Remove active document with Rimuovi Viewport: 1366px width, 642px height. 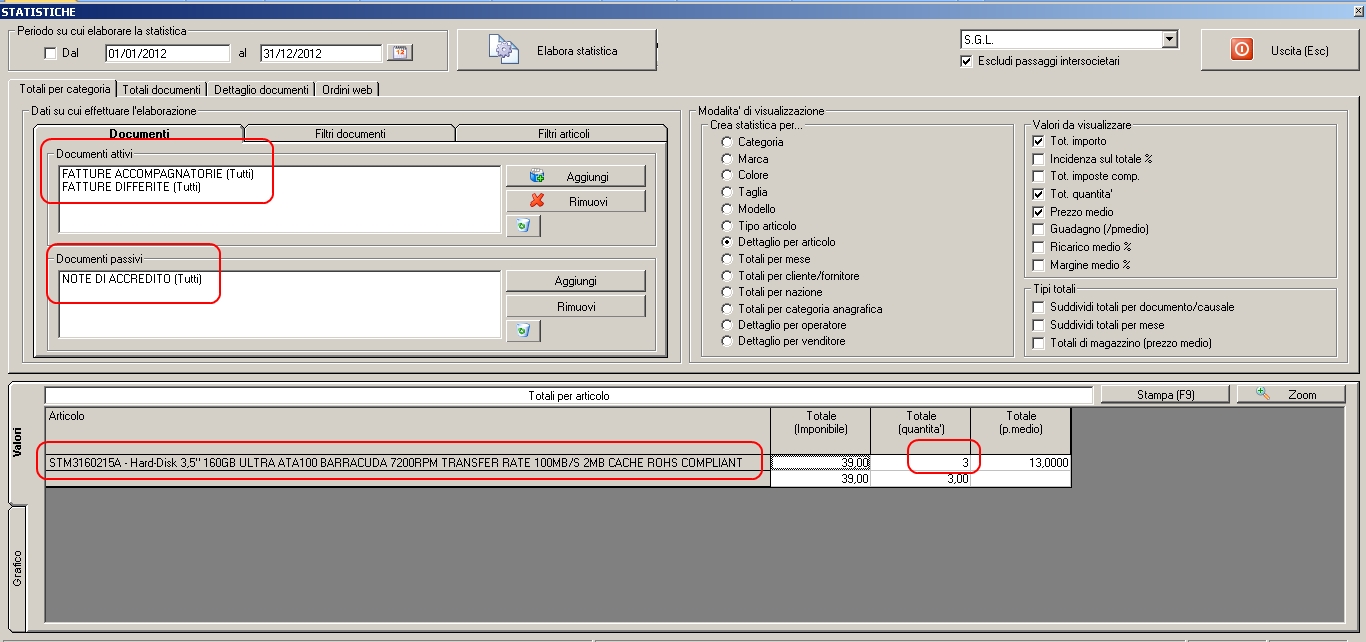coord(576,201)
